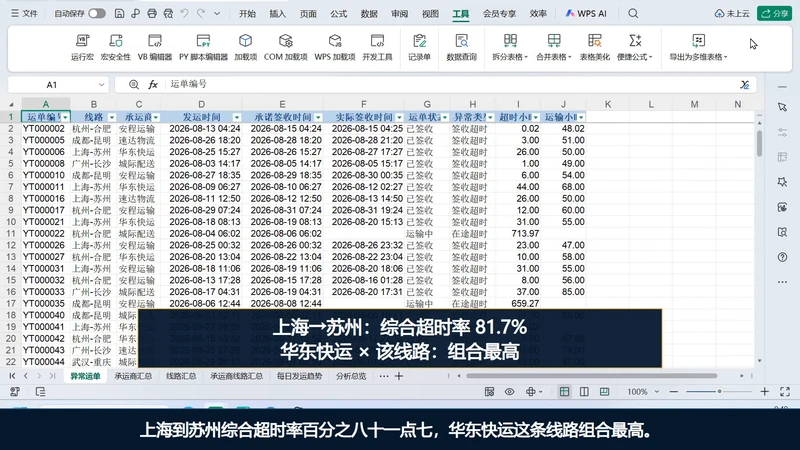Viewport: 800px width, 450px height.
Task: Switch to the 视图 ribbon tab
Action: [x=430, y=14]
